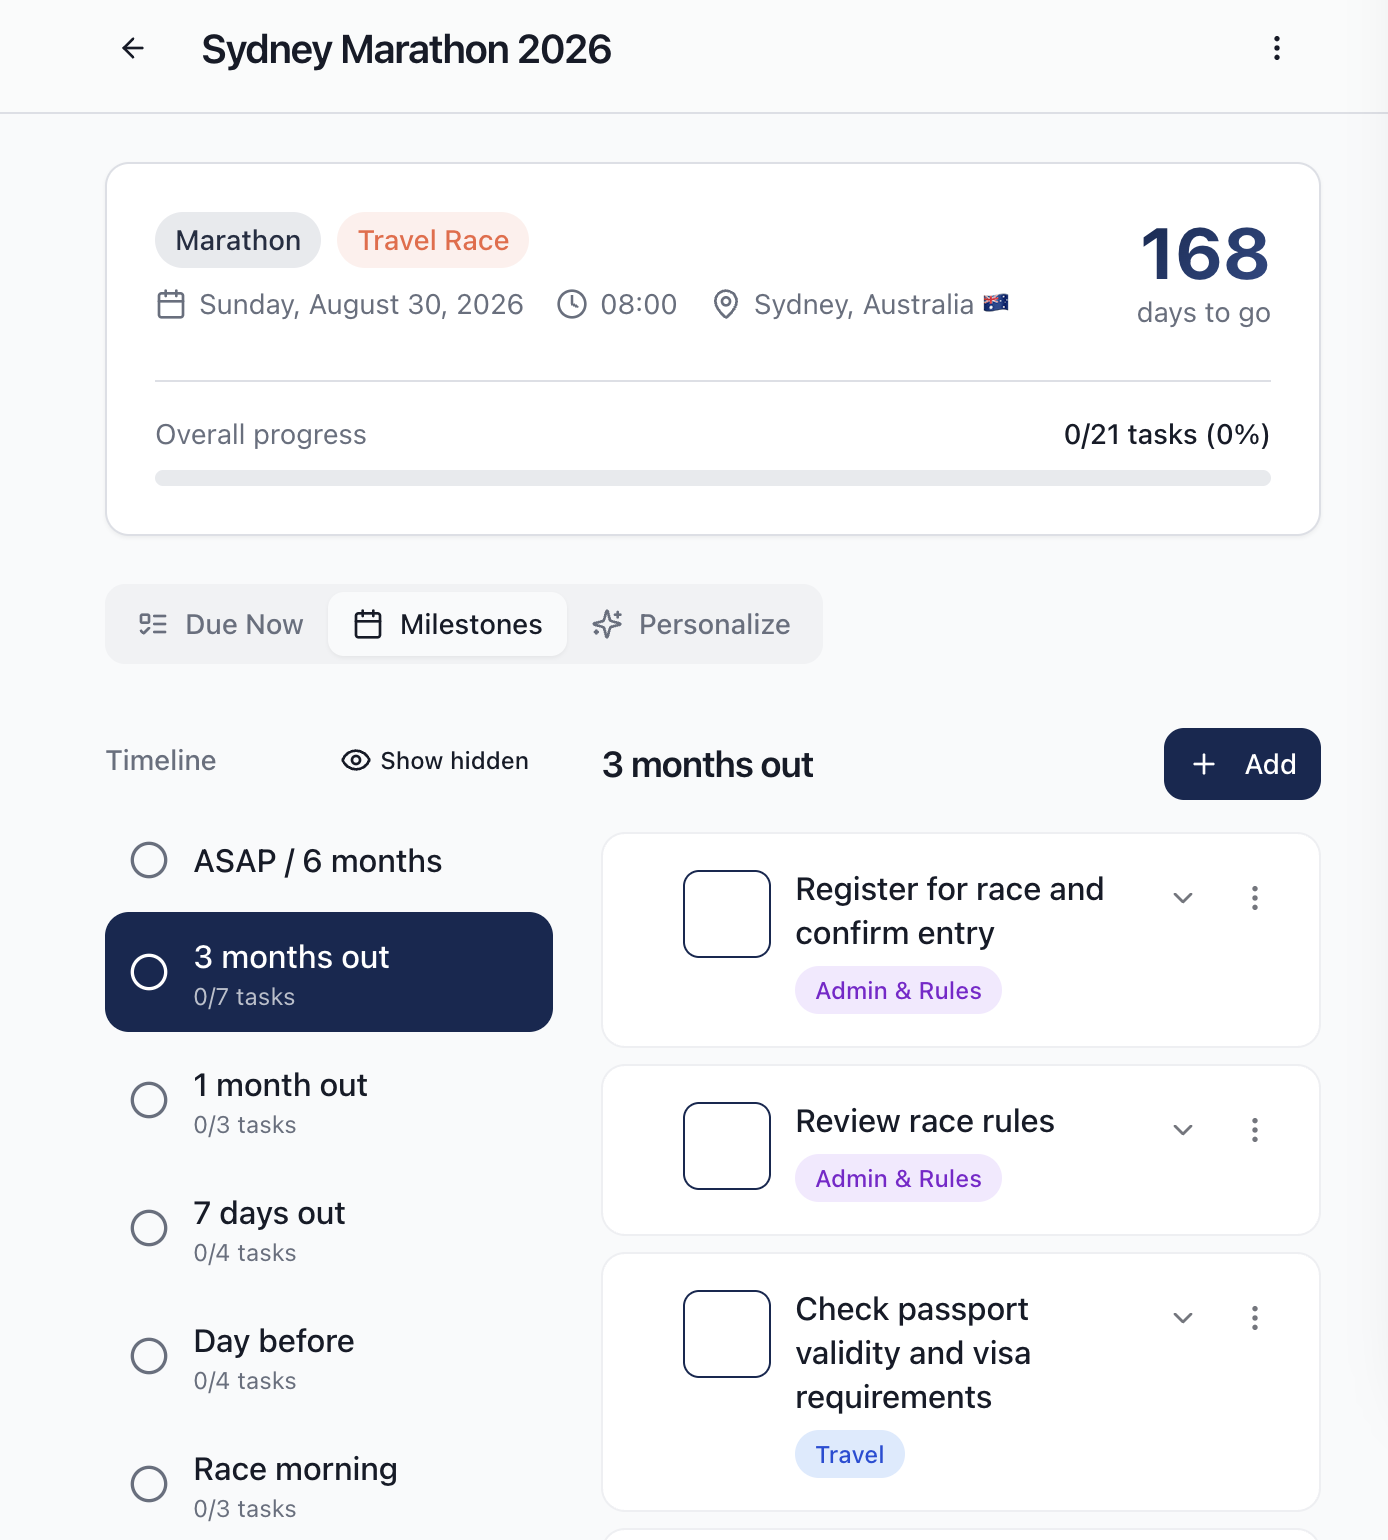This screenshot has height=1540, width=1388.
Task: Expand details for Check passport validity and visa requirements
Action: pos(1182,1318)
